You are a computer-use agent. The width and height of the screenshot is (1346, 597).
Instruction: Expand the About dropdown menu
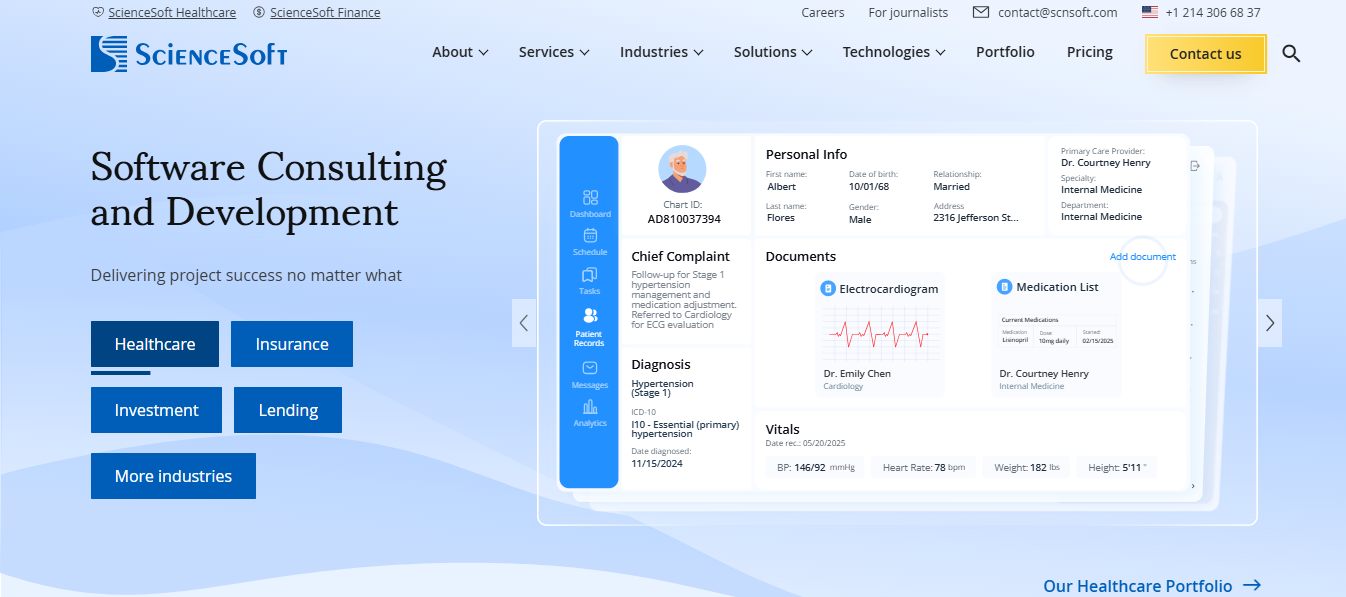(460, 52)
